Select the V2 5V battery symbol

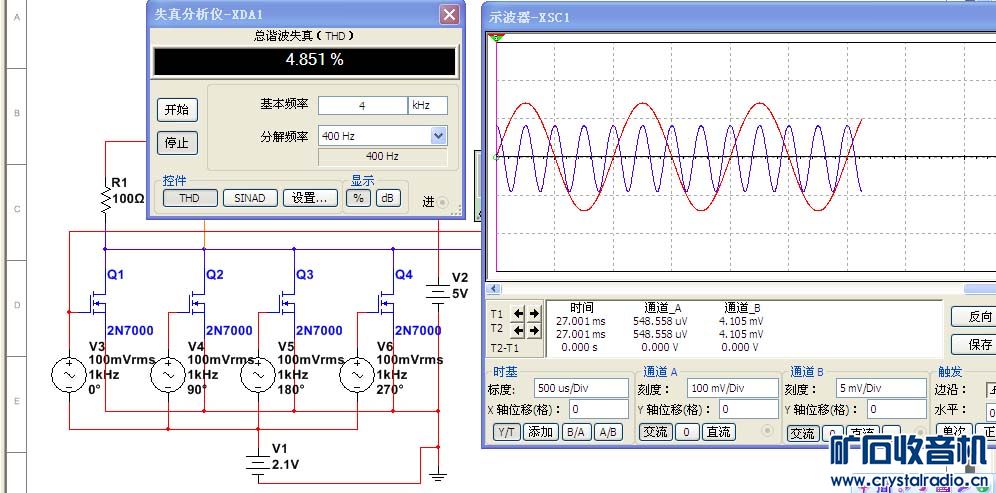click(x=438, y=293)
